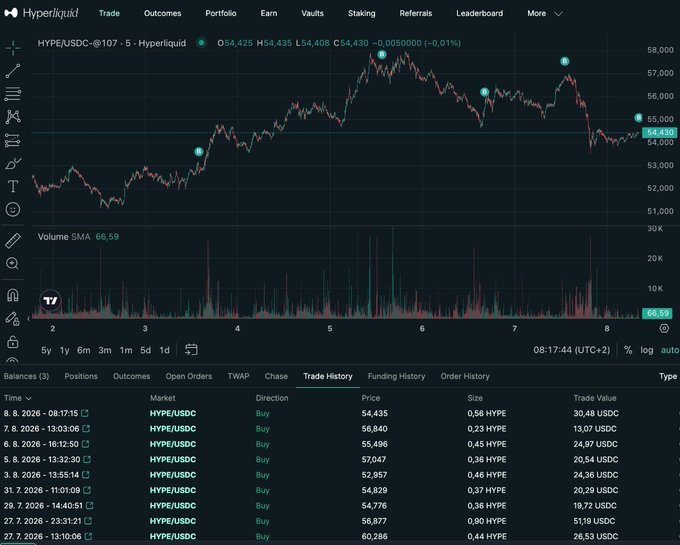Open the Leaderboard page
The image size is (680, 545).
(480, 13)
